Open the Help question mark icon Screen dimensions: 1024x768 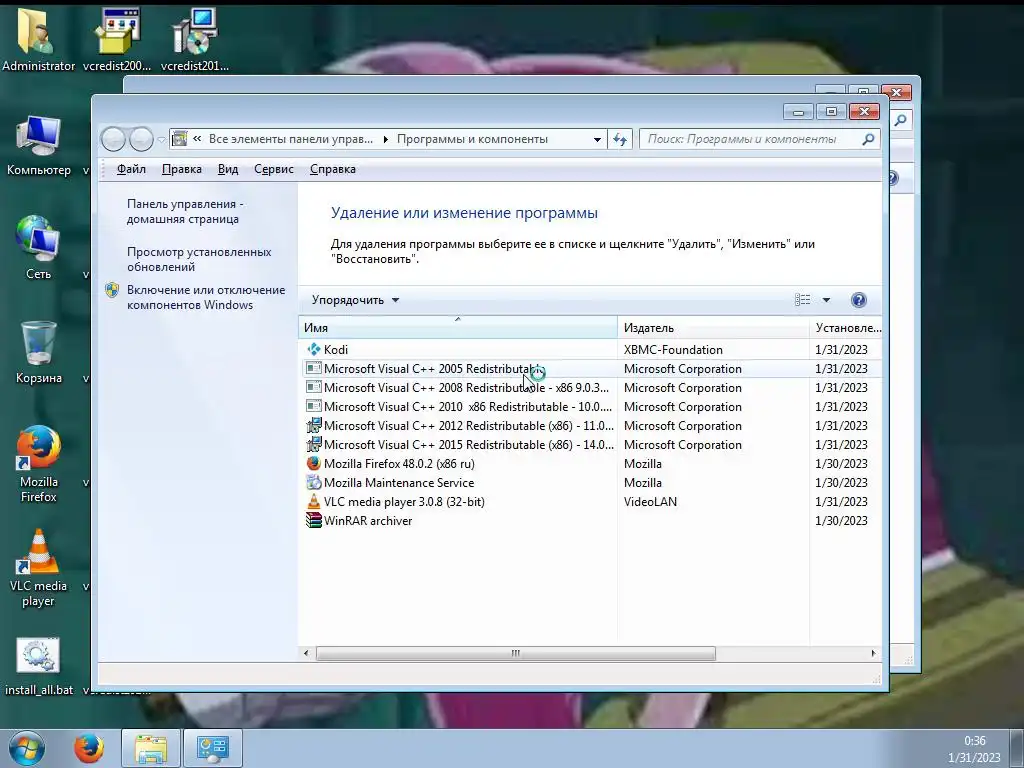pyautogui.click(x=859, y=300)
